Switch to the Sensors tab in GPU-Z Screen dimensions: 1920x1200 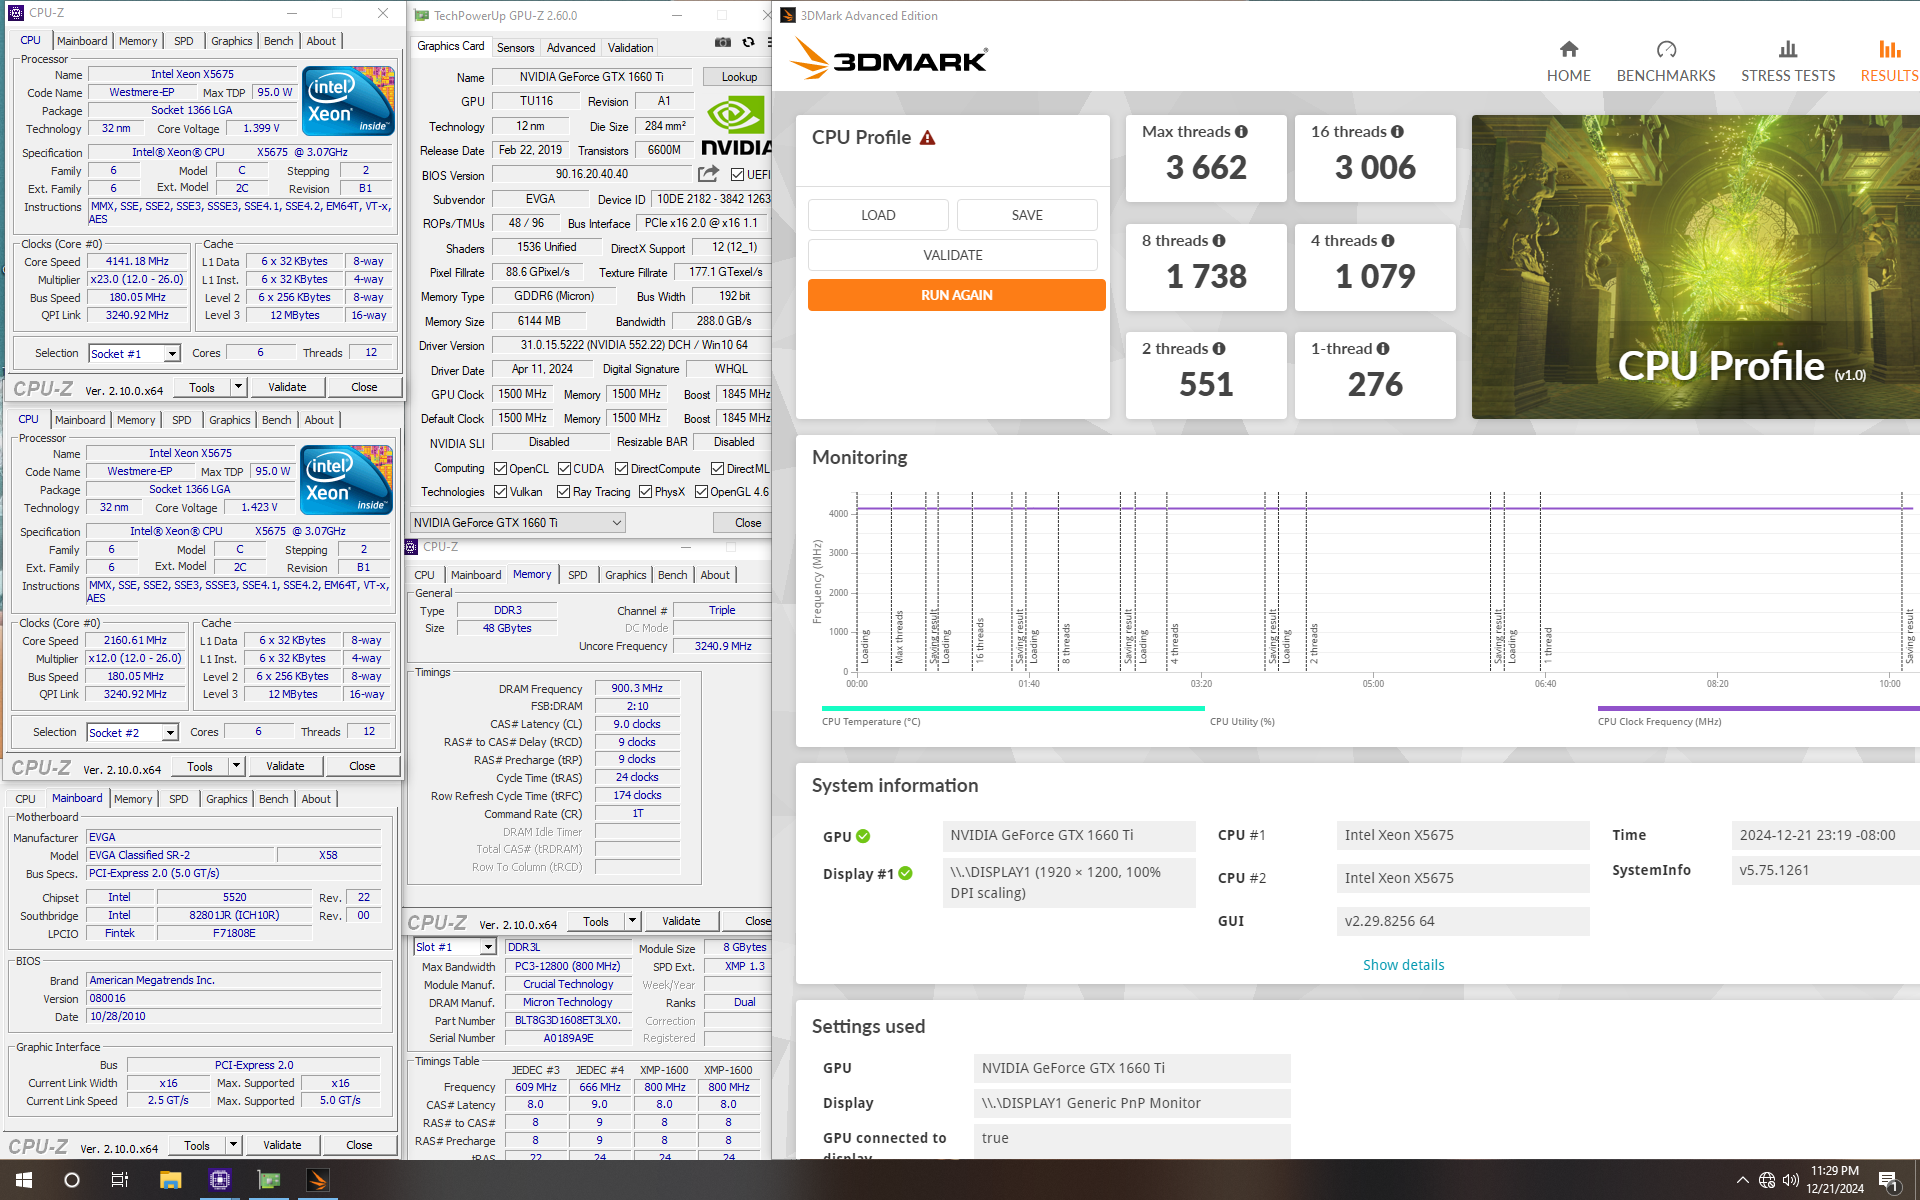point(516,48)
